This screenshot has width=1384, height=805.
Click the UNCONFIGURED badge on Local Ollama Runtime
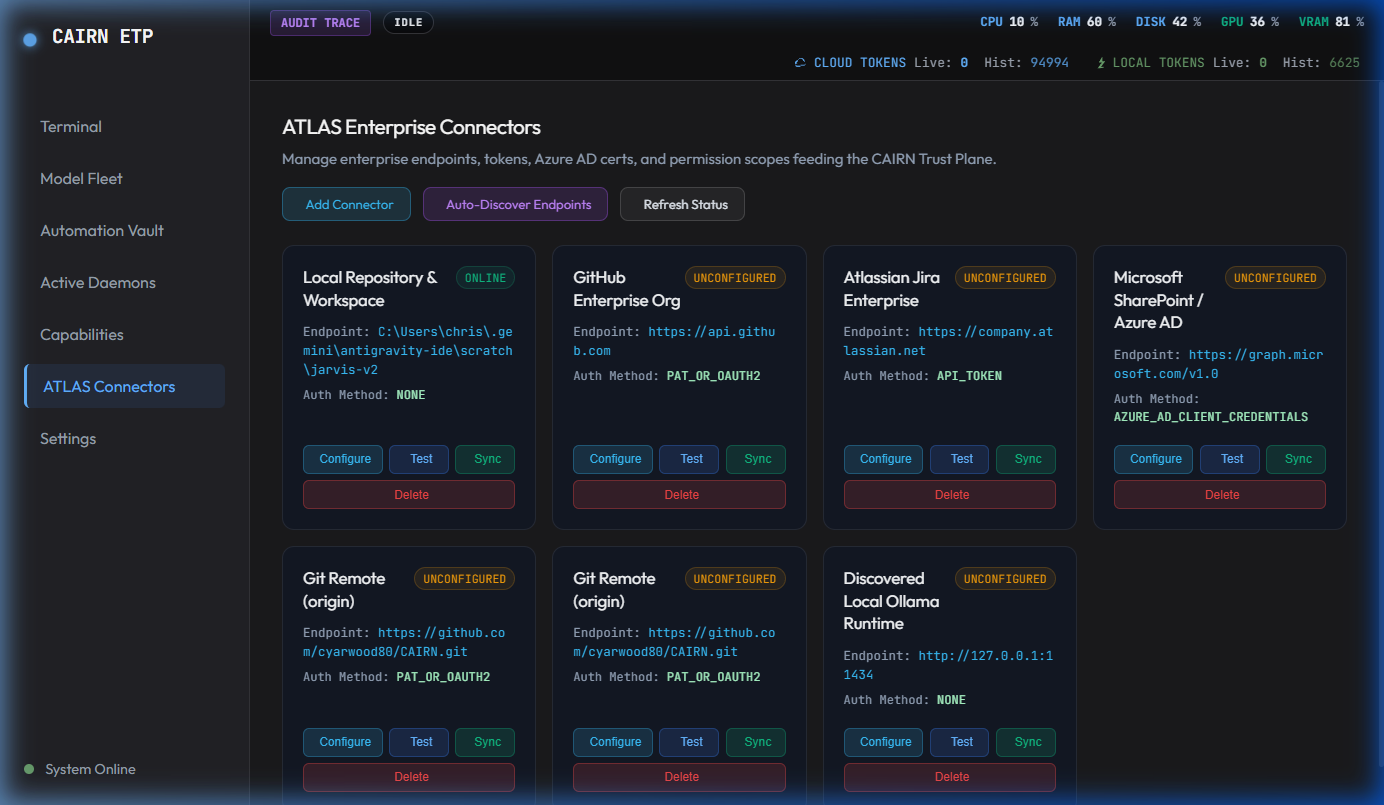pos(1005,579)
